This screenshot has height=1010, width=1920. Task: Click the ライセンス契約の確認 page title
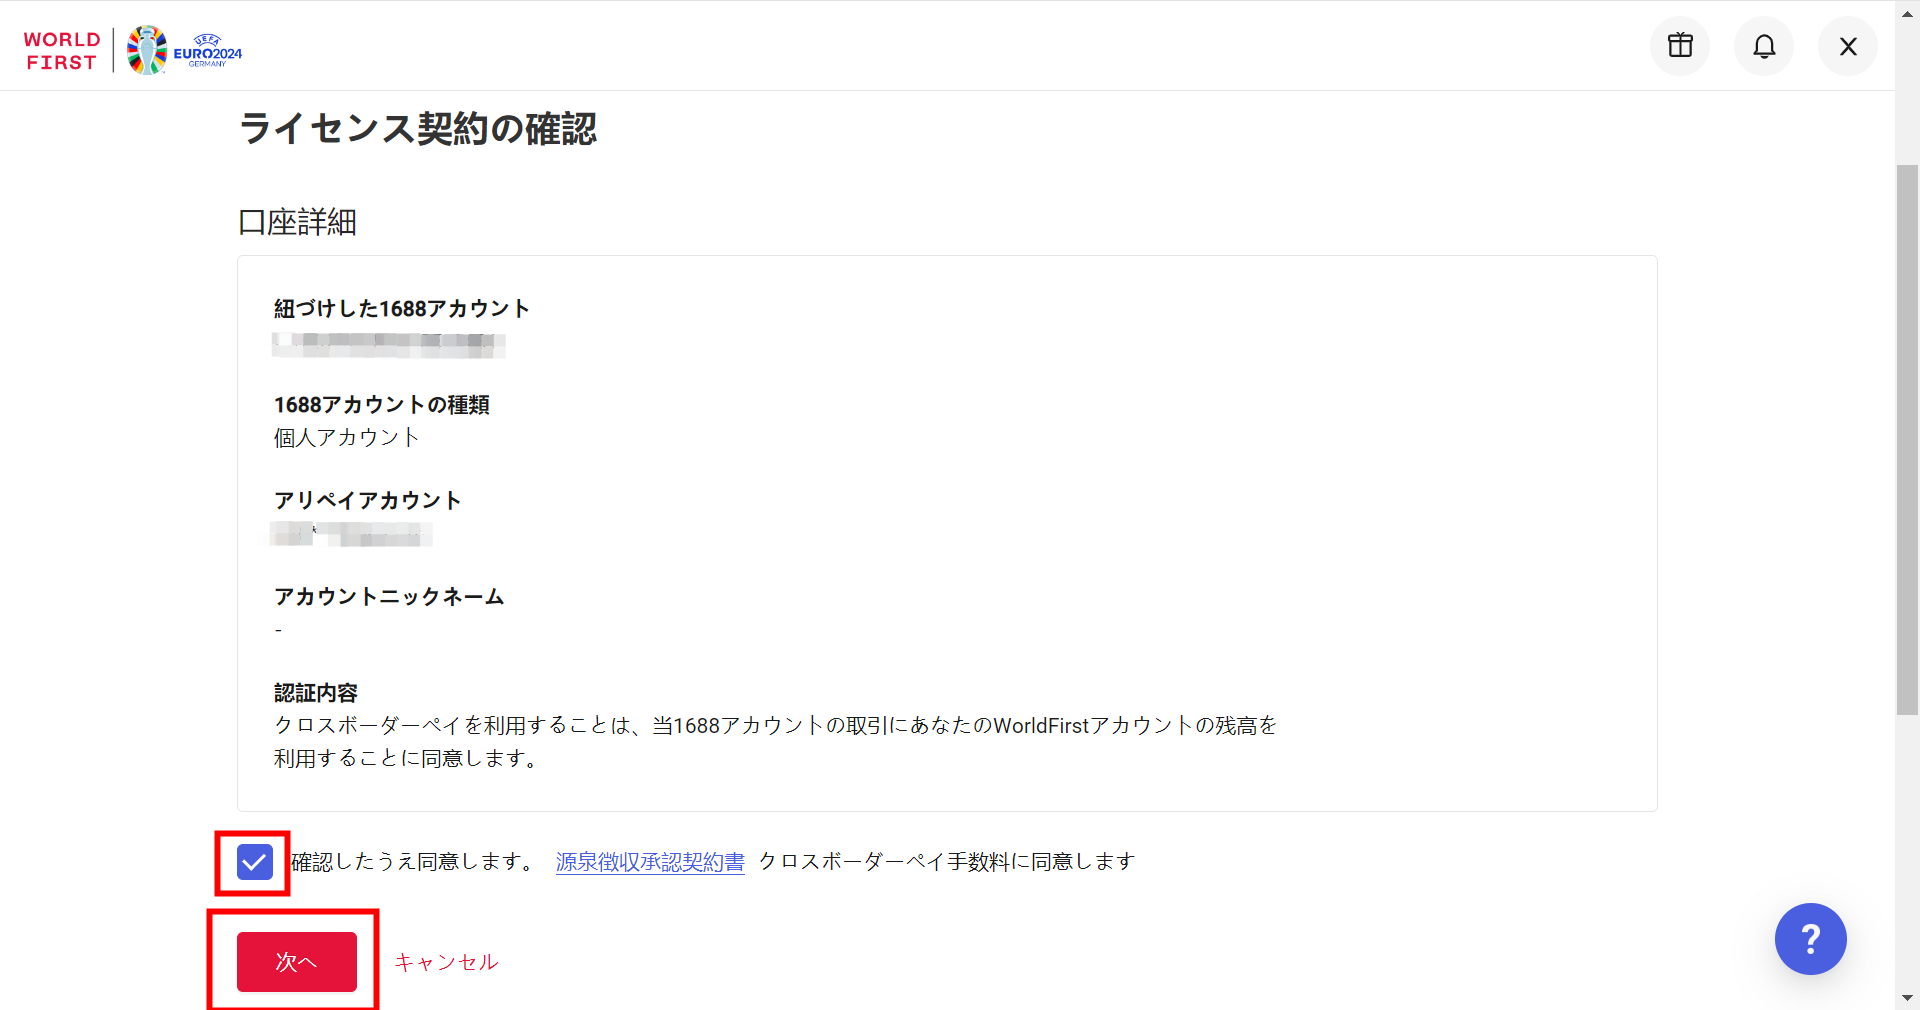click(417, 129)
